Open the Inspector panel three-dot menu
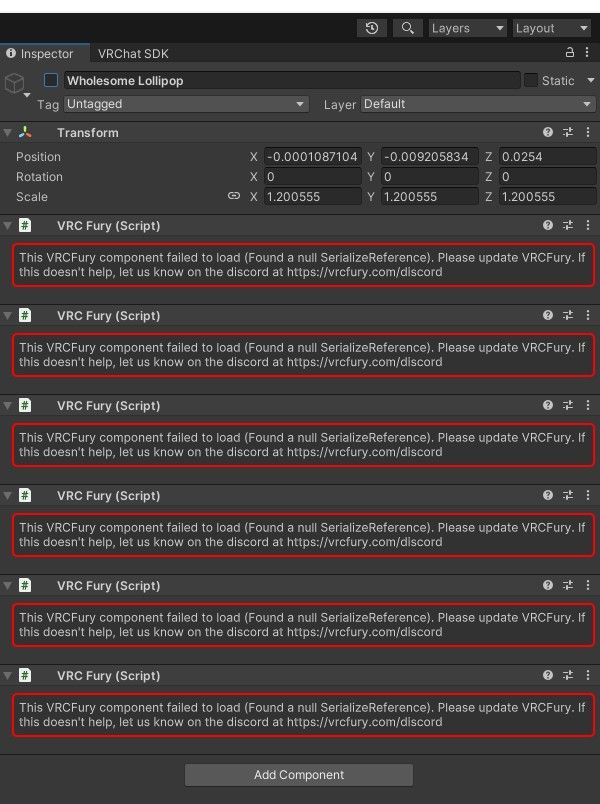 (x=587, y=52)
